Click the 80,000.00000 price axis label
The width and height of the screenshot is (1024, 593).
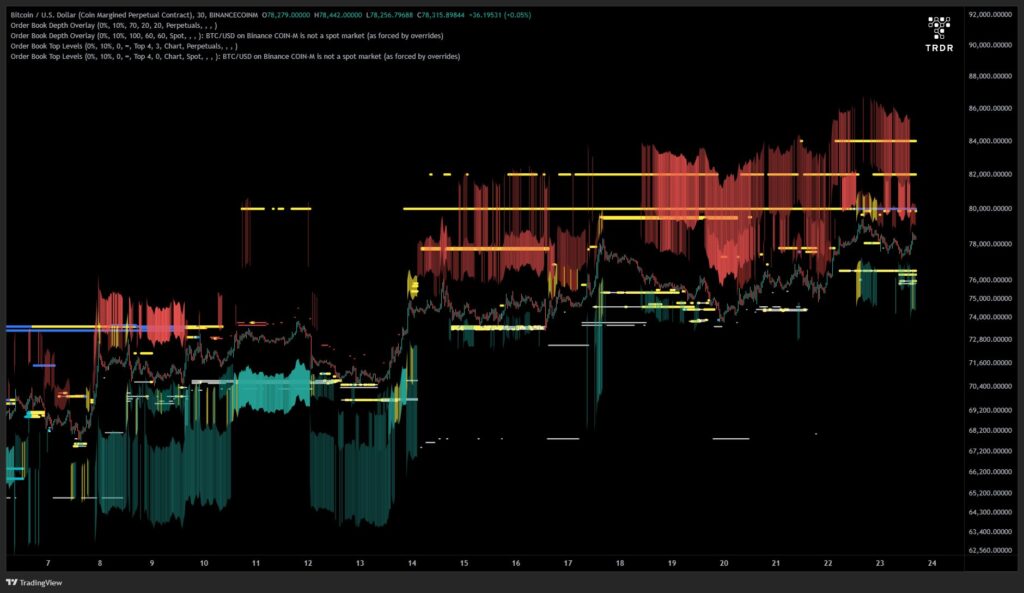pos(991,209)
